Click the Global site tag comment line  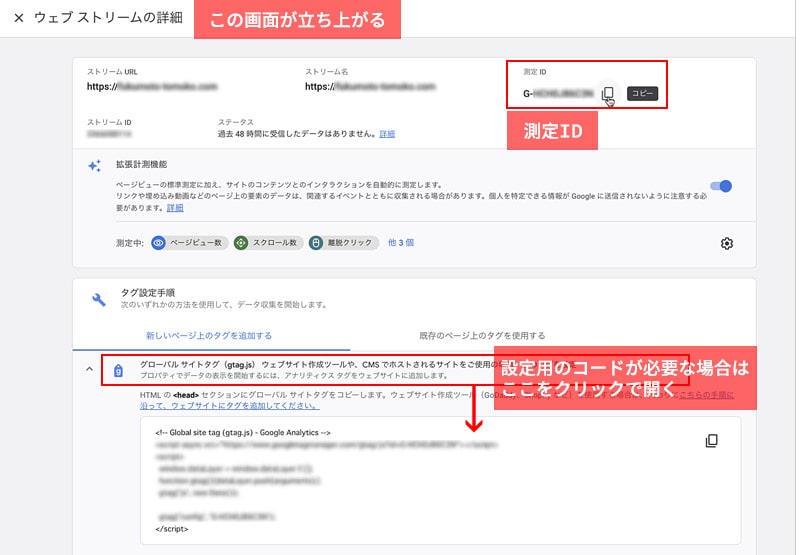[x=243, y=433]
